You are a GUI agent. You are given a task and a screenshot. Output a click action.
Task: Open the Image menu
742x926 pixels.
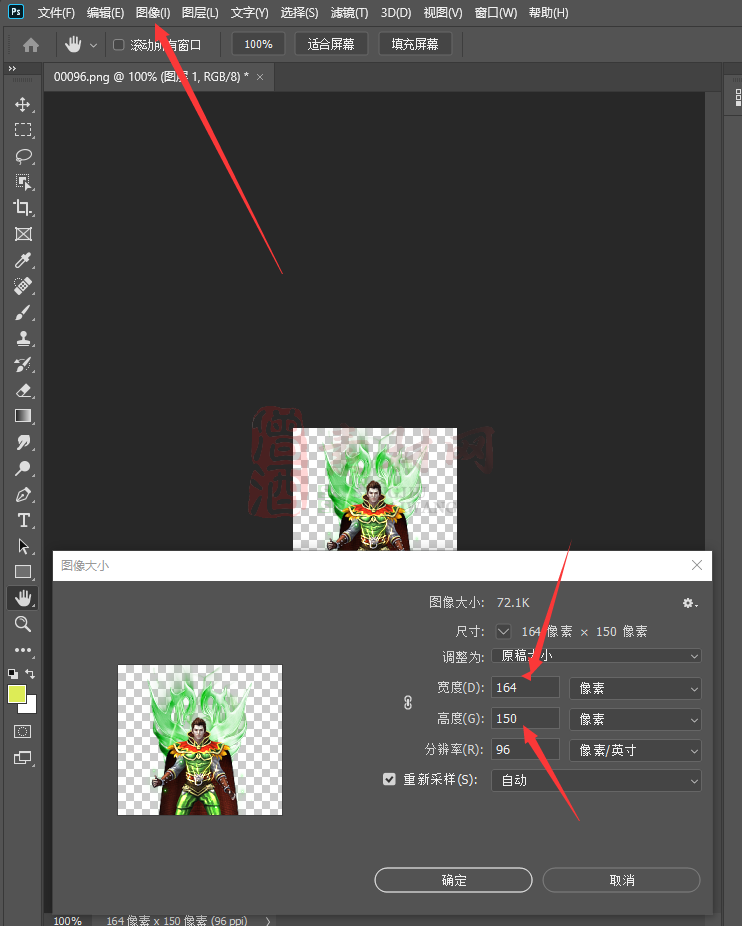(153, 12)
